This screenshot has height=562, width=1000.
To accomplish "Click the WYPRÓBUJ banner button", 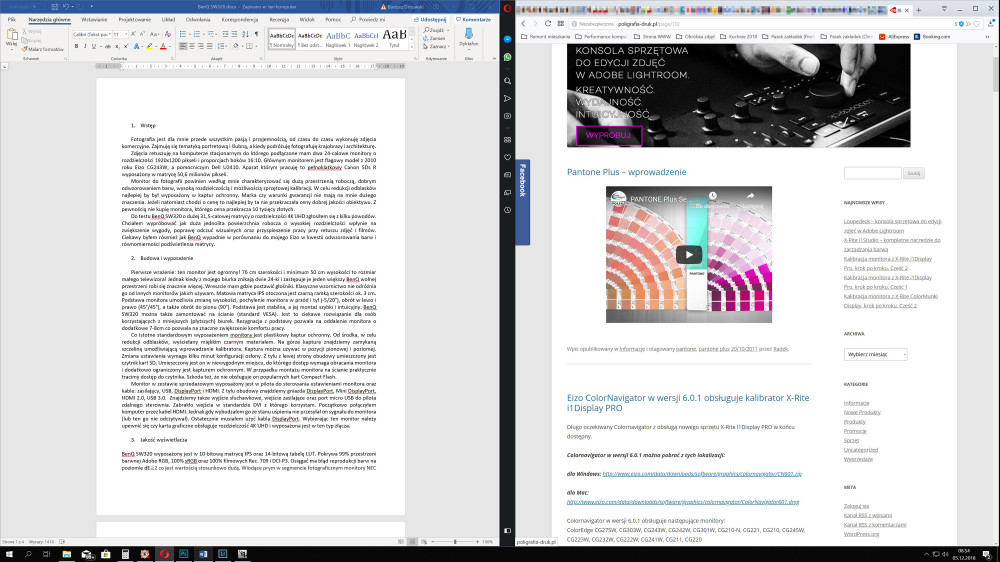I will (608, 135).
